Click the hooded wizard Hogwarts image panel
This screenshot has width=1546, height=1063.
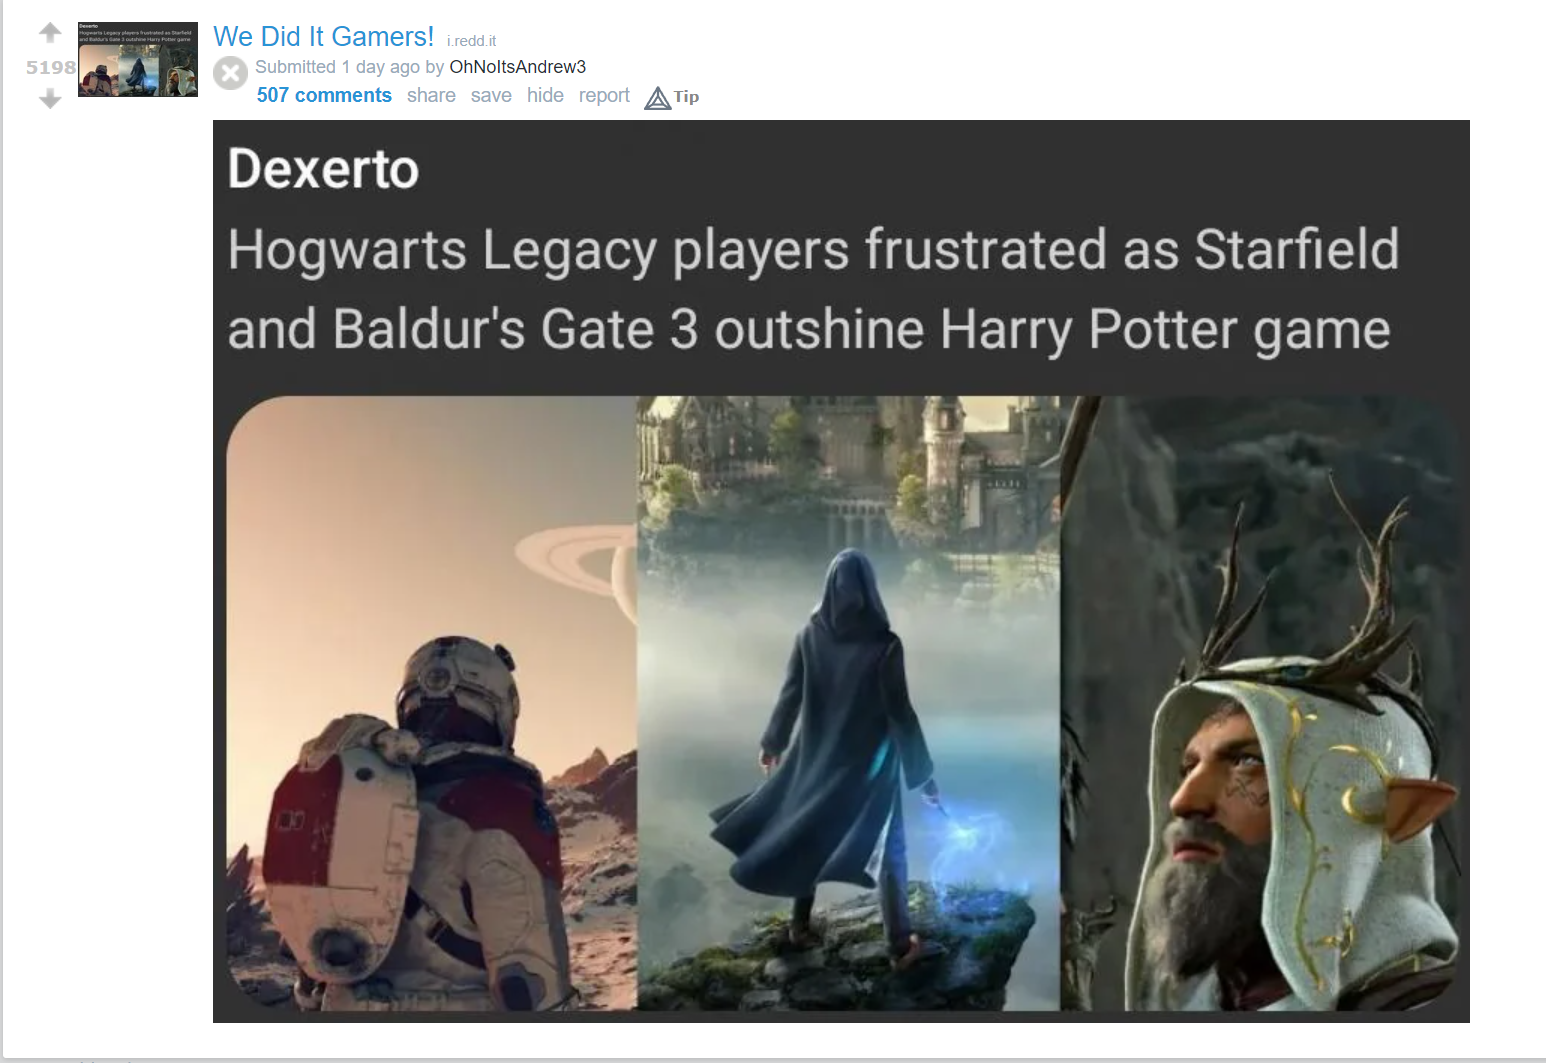click(x=848, y=703)
